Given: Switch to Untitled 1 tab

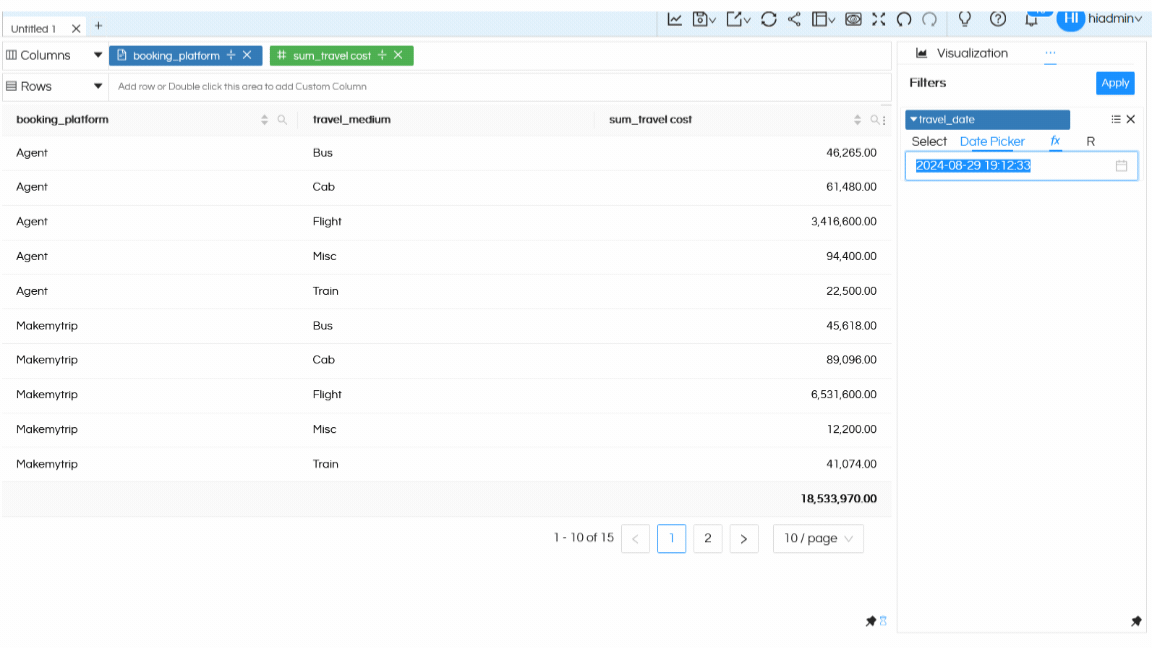Looking at the screenshot, I should point(34,29).
